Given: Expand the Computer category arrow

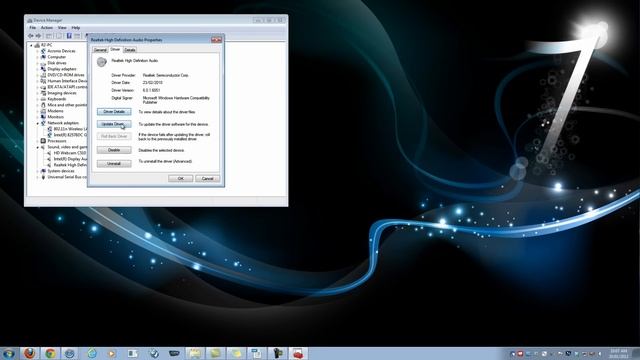Looking at the screenshot, I should pyautogui.click(x=37, y=57).
